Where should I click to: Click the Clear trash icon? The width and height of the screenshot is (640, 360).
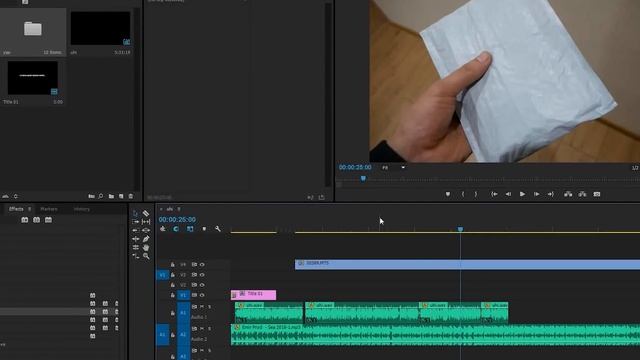(131, 196)
